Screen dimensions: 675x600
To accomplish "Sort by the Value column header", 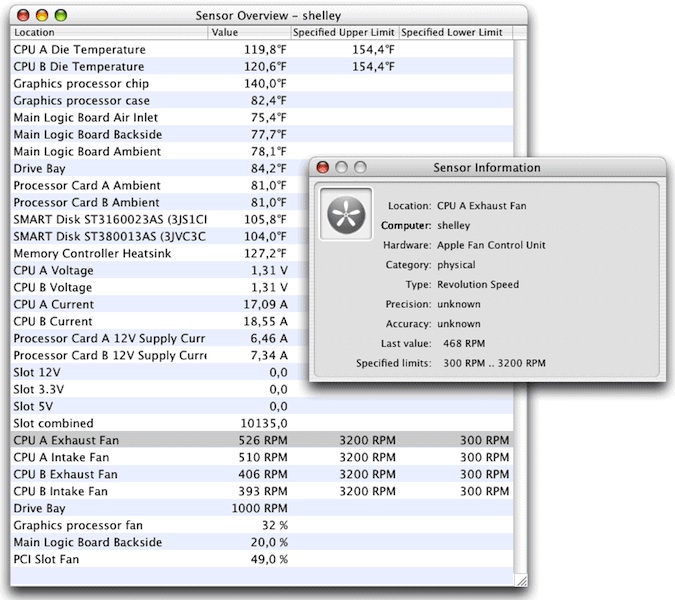I will click(x=248, y=33).
